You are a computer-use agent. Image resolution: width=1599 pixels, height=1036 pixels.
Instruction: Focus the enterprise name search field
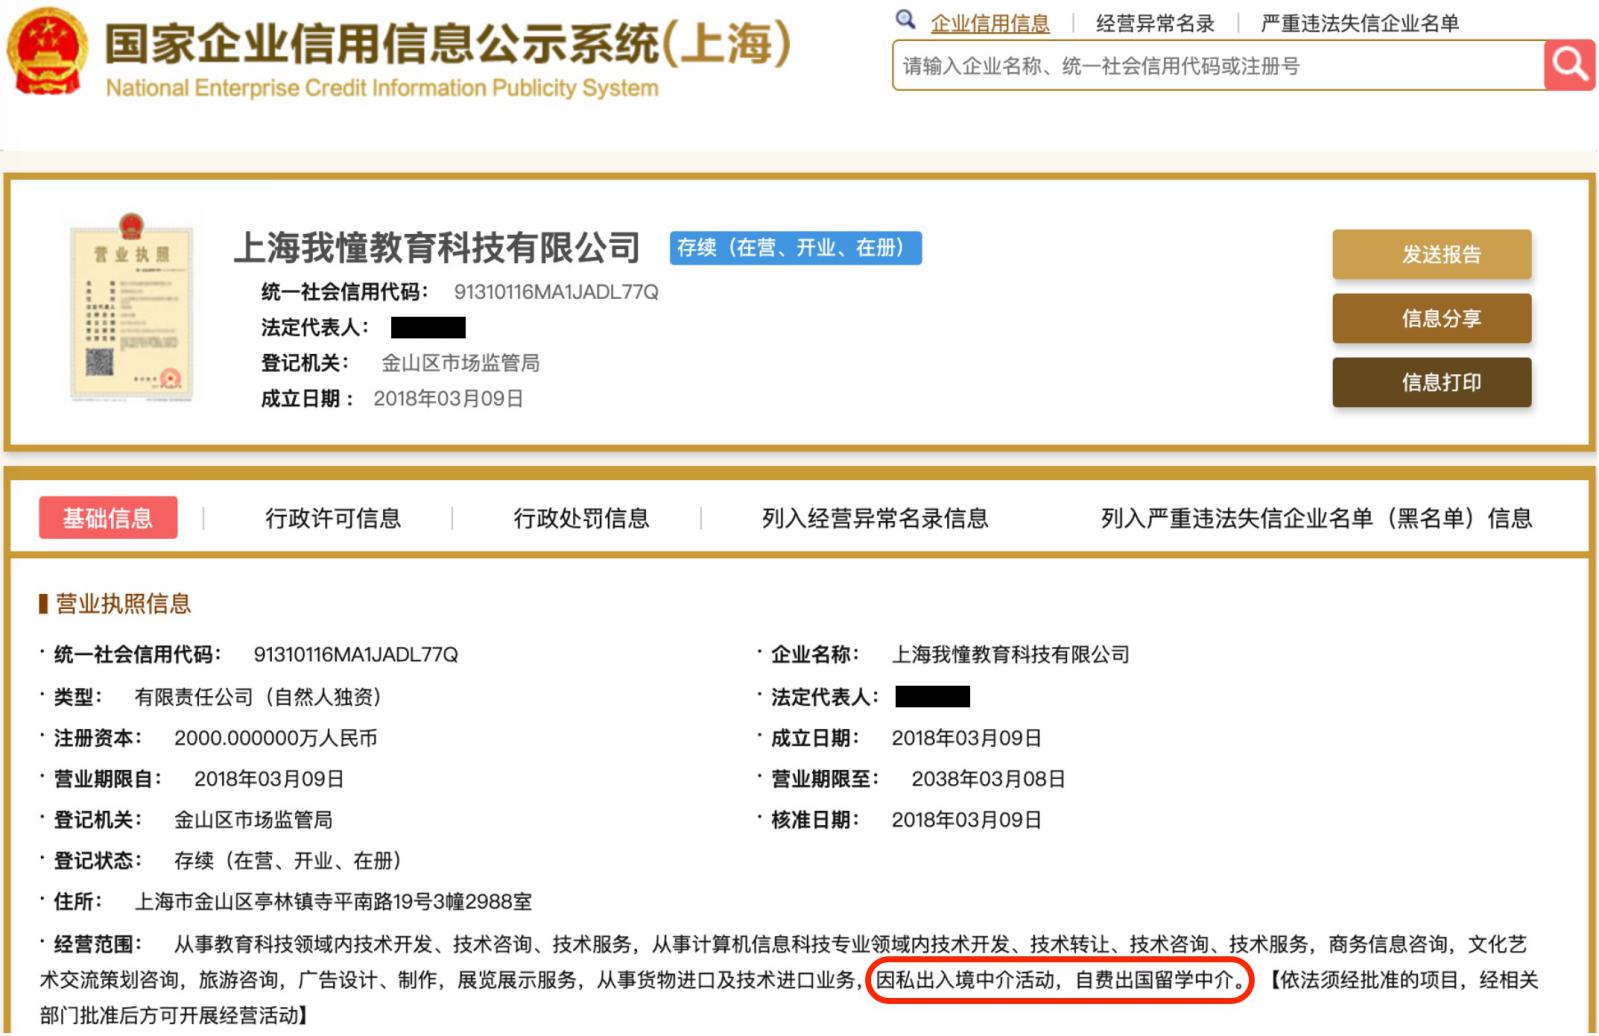tap(1218, 66)
